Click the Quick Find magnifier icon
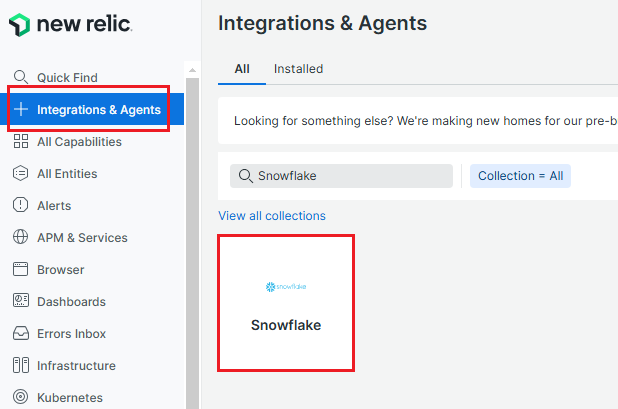618x409 pixels. tap(20, 77)
